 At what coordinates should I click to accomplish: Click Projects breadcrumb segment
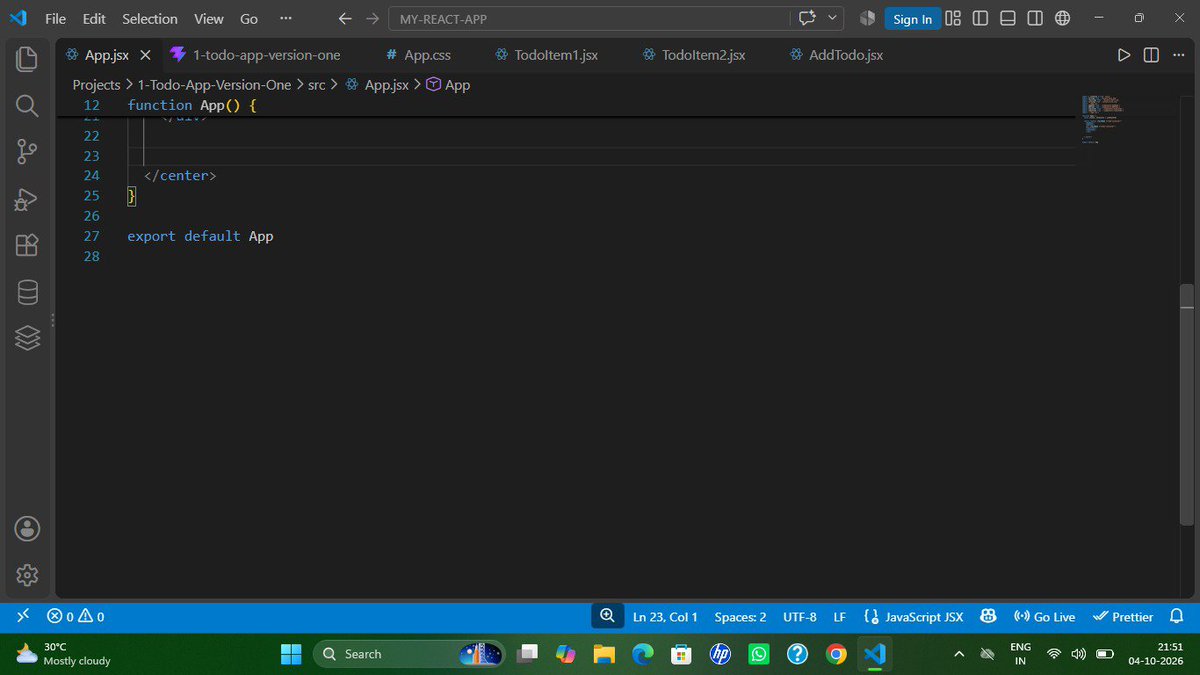96,85
